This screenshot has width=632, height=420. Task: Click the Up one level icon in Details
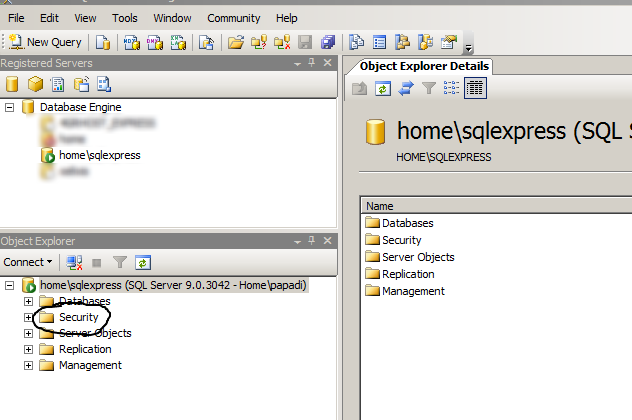[x=359, y=88]
